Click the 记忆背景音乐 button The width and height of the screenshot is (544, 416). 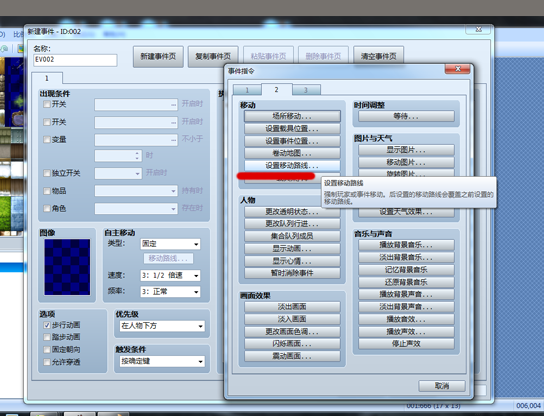click(x=406, y=270)
